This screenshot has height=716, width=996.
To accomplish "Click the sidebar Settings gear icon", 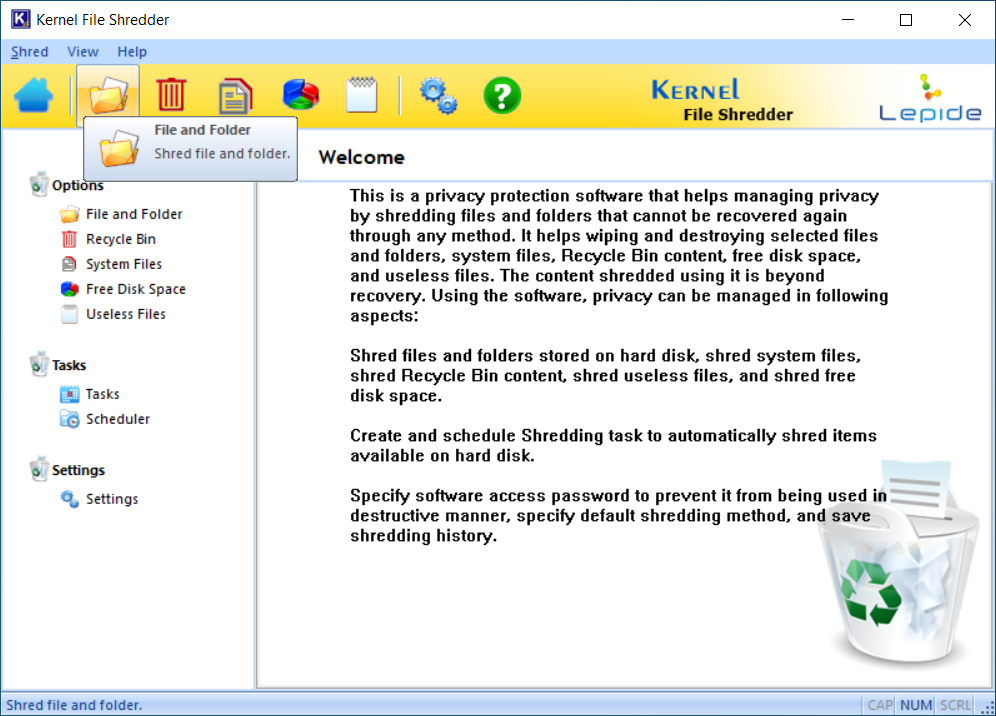I will point(69,499).
